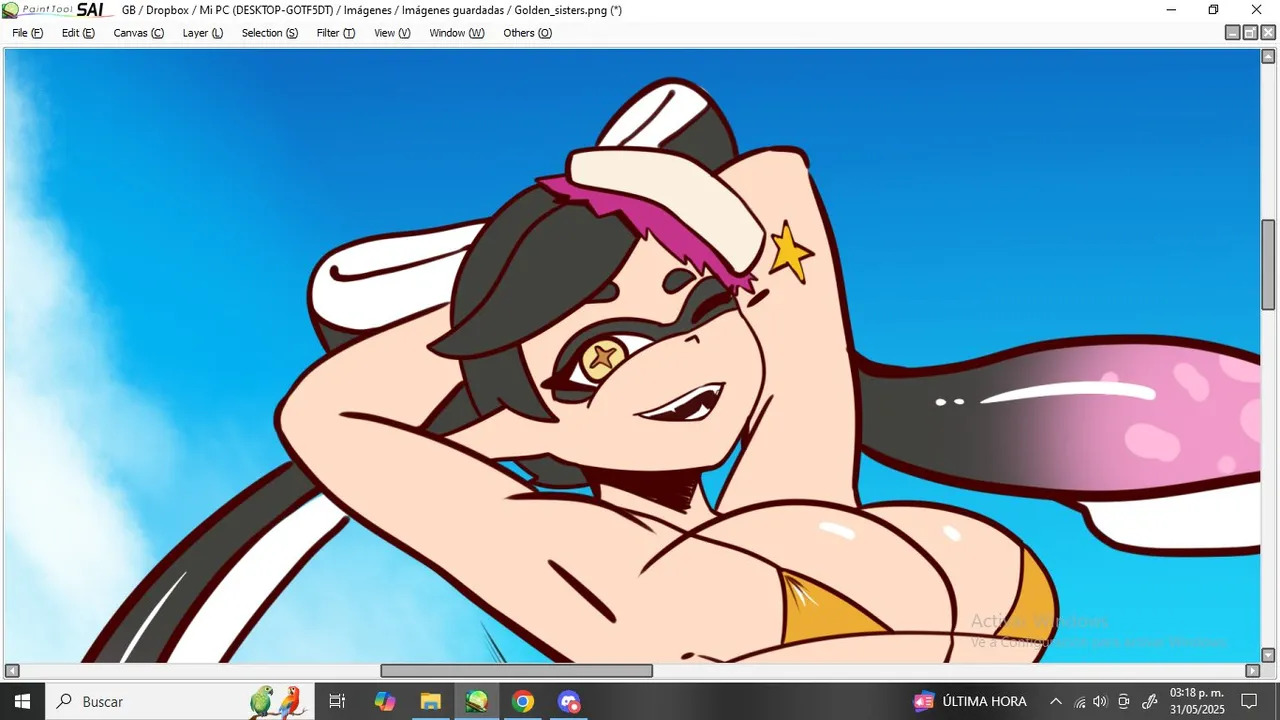The width and height of the screenshot is (1280, 720).
Task: Select the PaintTool SAI taskbar icon
Action: pos(476,701)
